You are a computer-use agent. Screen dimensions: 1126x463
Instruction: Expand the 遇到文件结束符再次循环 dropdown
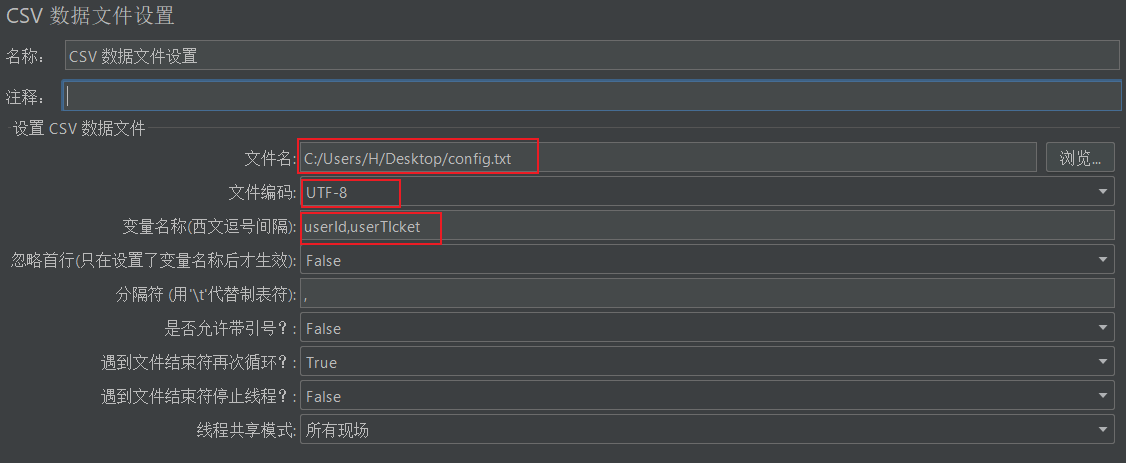1103,362
